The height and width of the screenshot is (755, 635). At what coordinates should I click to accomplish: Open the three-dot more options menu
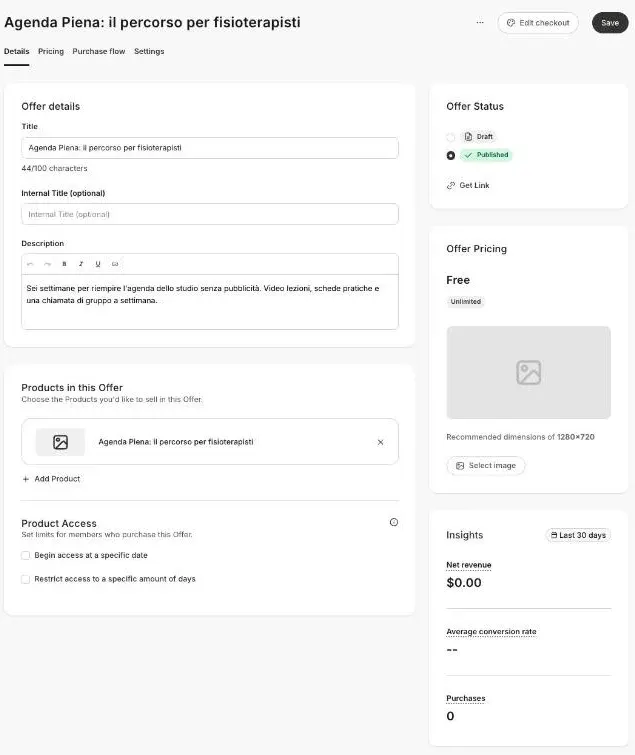(x=480, y=23)
